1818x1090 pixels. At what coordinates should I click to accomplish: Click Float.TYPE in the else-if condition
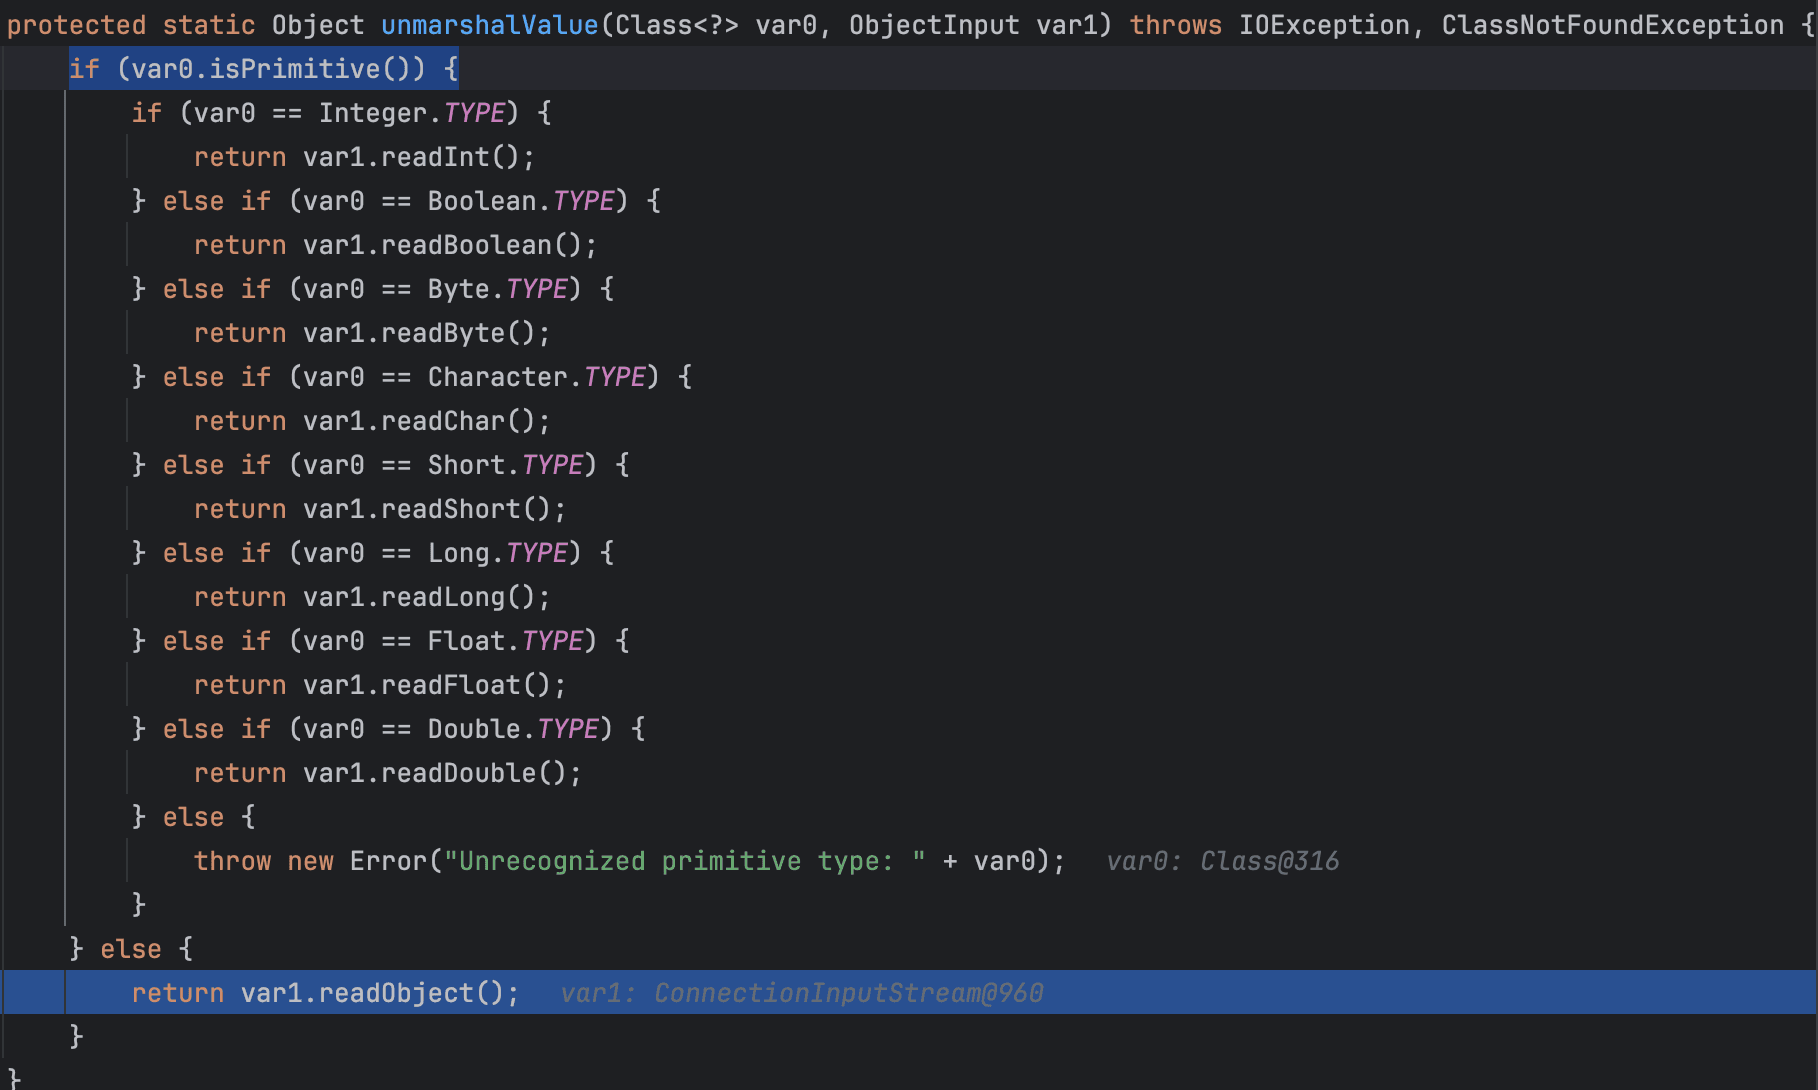506,641
